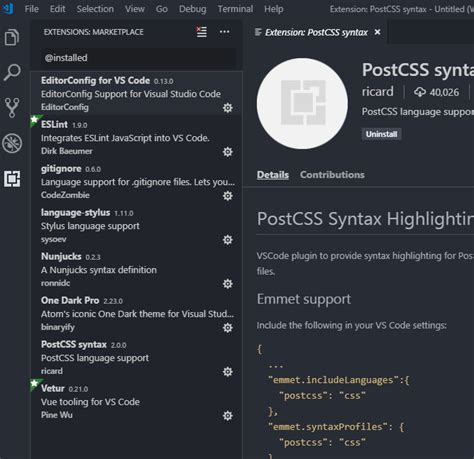This screenshot has height=459, width=474.
Task: Open the Debug view in activity bar
Action: 12,143
